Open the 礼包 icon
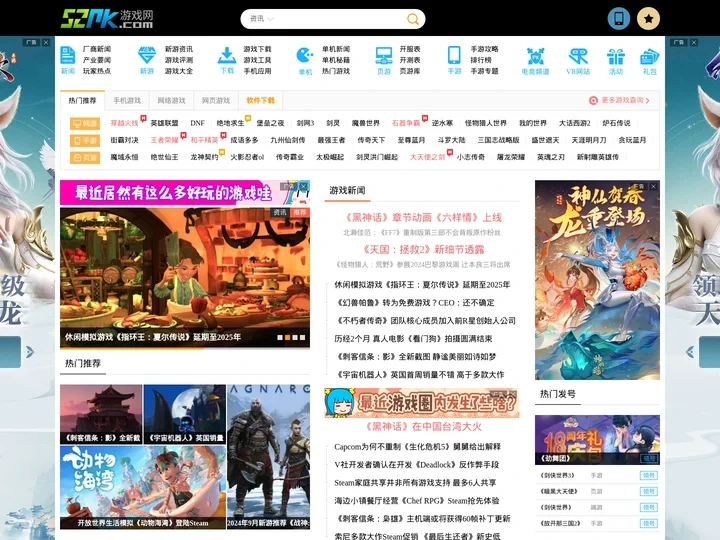 [649, 61]
